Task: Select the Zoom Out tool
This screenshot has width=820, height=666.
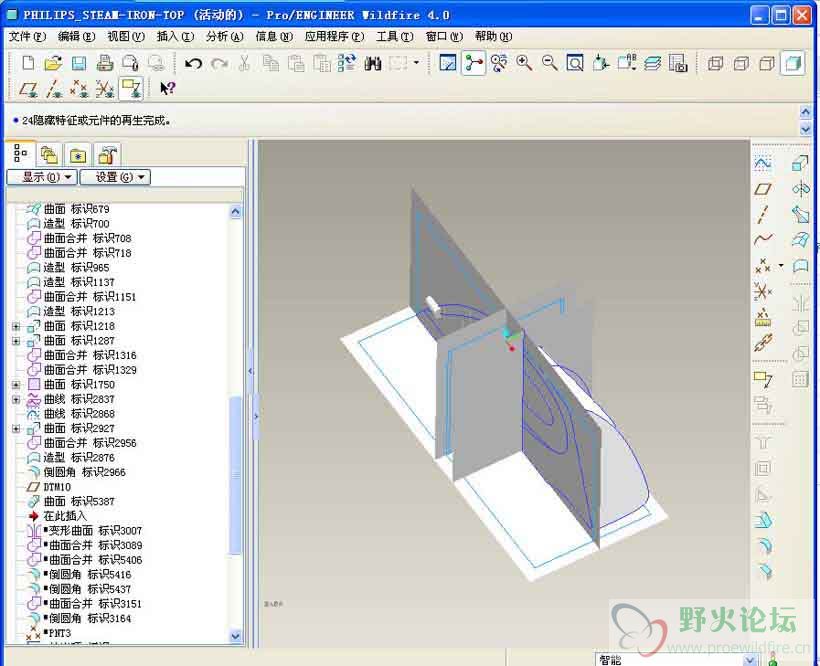Action: pos(550,63)
